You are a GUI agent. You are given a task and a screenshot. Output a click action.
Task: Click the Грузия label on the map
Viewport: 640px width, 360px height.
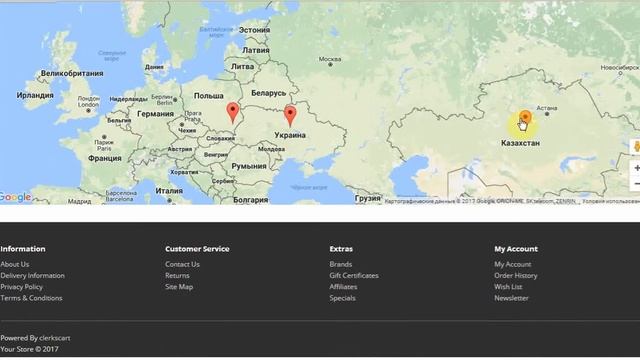click(368, 198)
